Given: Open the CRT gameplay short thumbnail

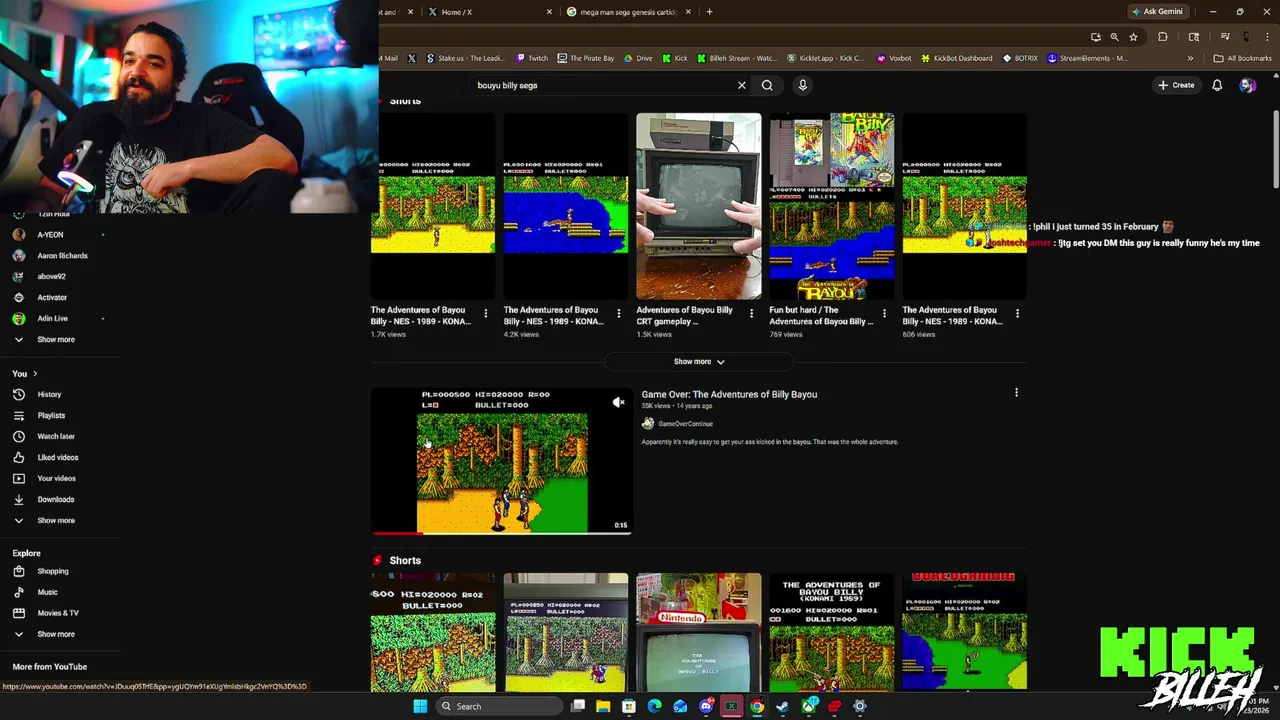Looking at the screenshot, I should [x=698, y=206].
